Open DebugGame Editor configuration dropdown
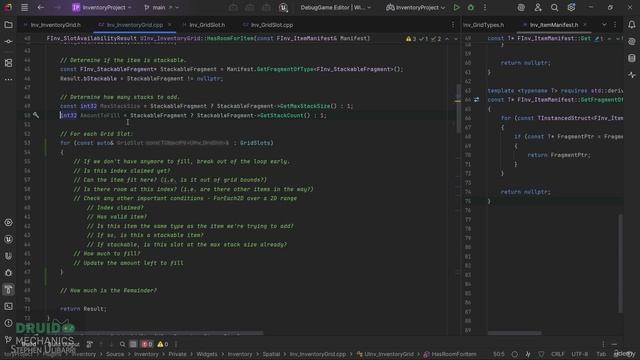 coord(336,7)
